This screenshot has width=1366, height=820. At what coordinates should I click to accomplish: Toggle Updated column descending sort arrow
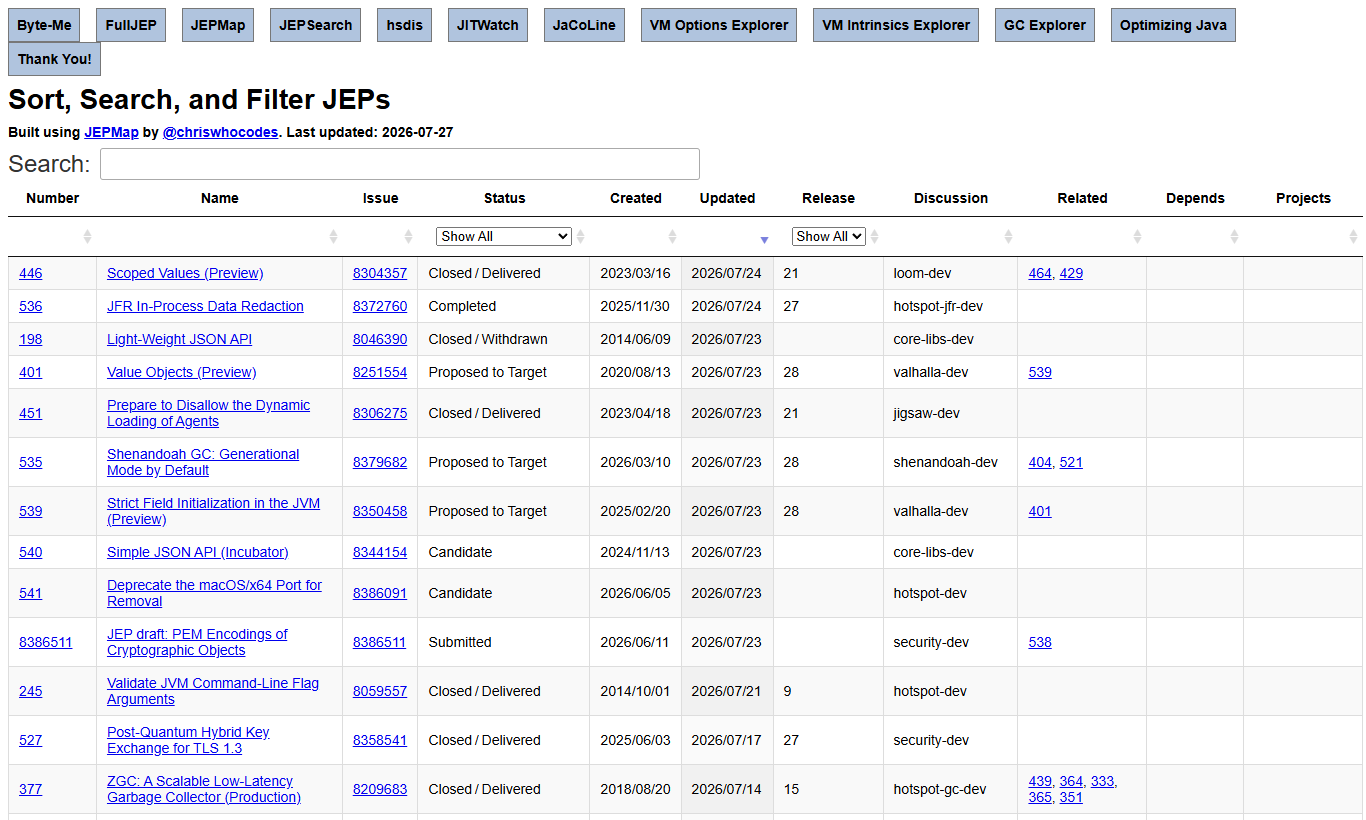(x=764, y=240)
